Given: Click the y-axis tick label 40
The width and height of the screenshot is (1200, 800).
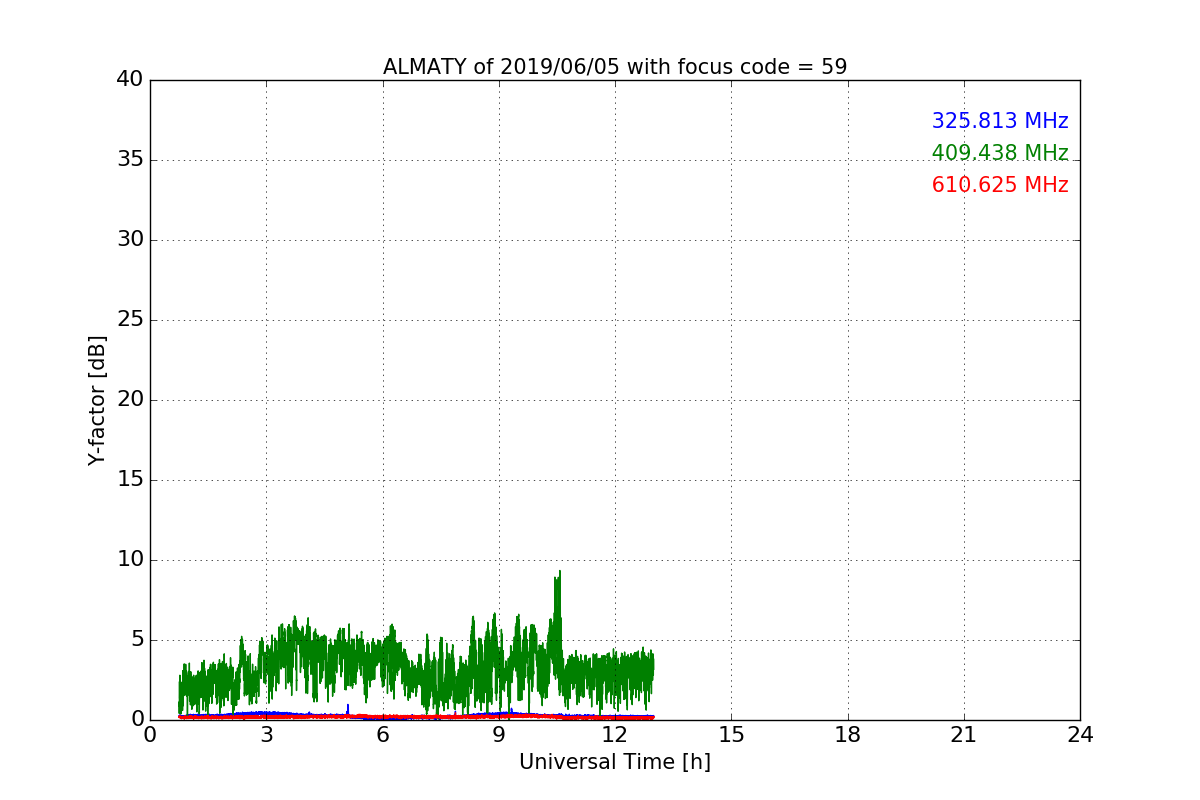Looking at the screenshot, I should (130, 80).
